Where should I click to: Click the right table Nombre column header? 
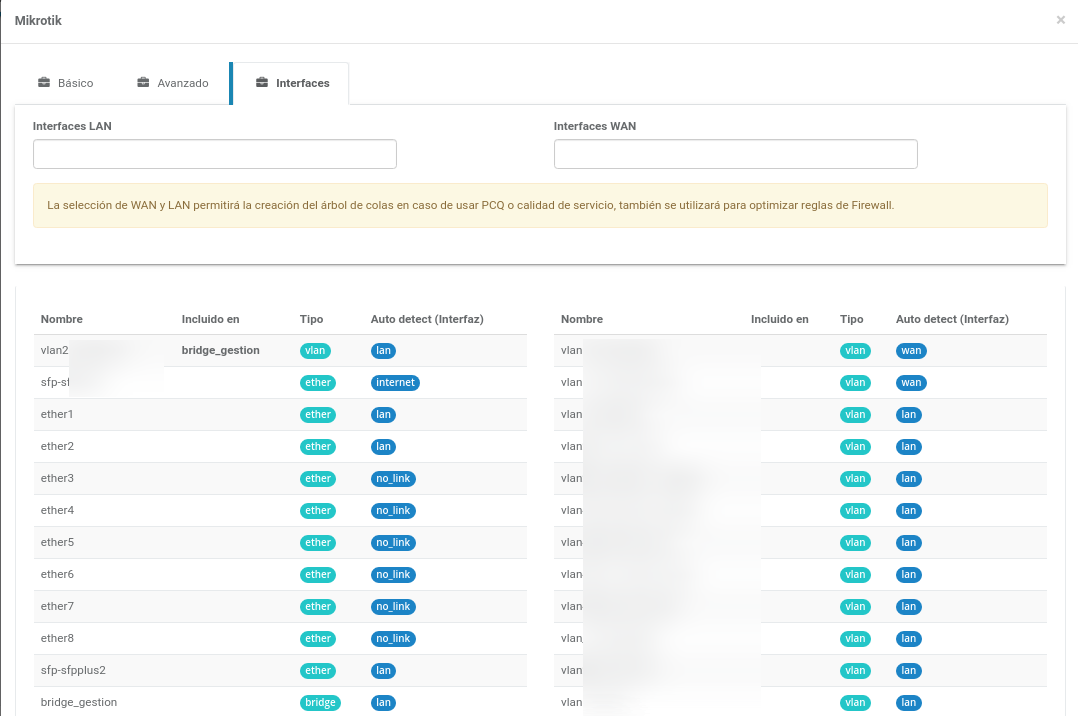point(582,319)
